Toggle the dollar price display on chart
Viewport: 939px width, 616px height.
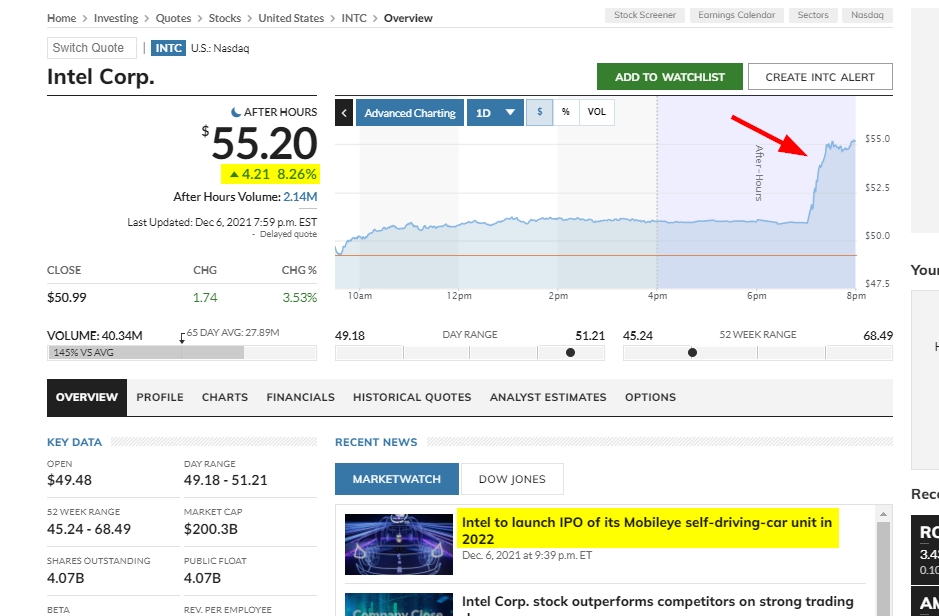(x=539, y=112)
